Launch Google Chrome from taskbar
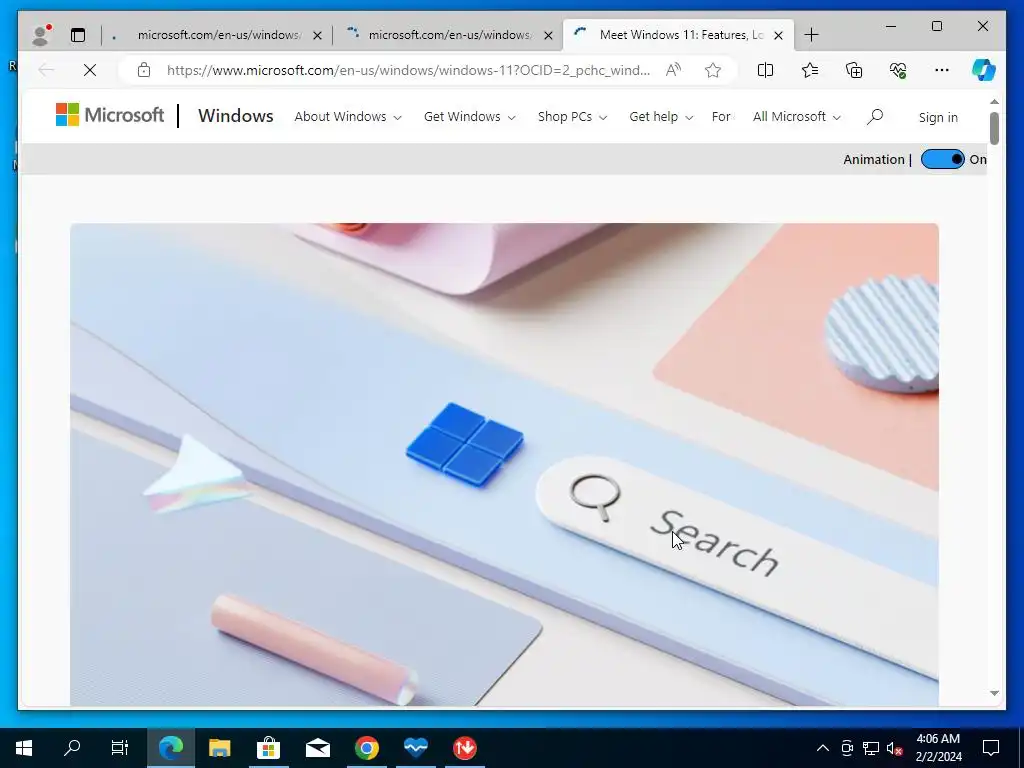This screenshot has height=768, width=1024. (x=366, y=748)
